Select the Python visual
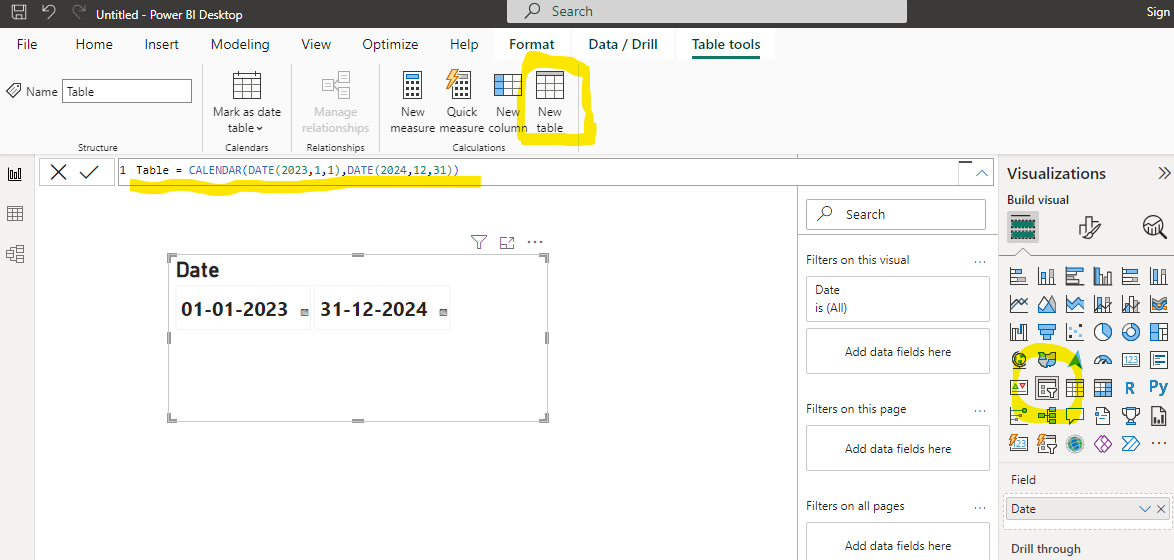1174x560 pixels. 1158,387
